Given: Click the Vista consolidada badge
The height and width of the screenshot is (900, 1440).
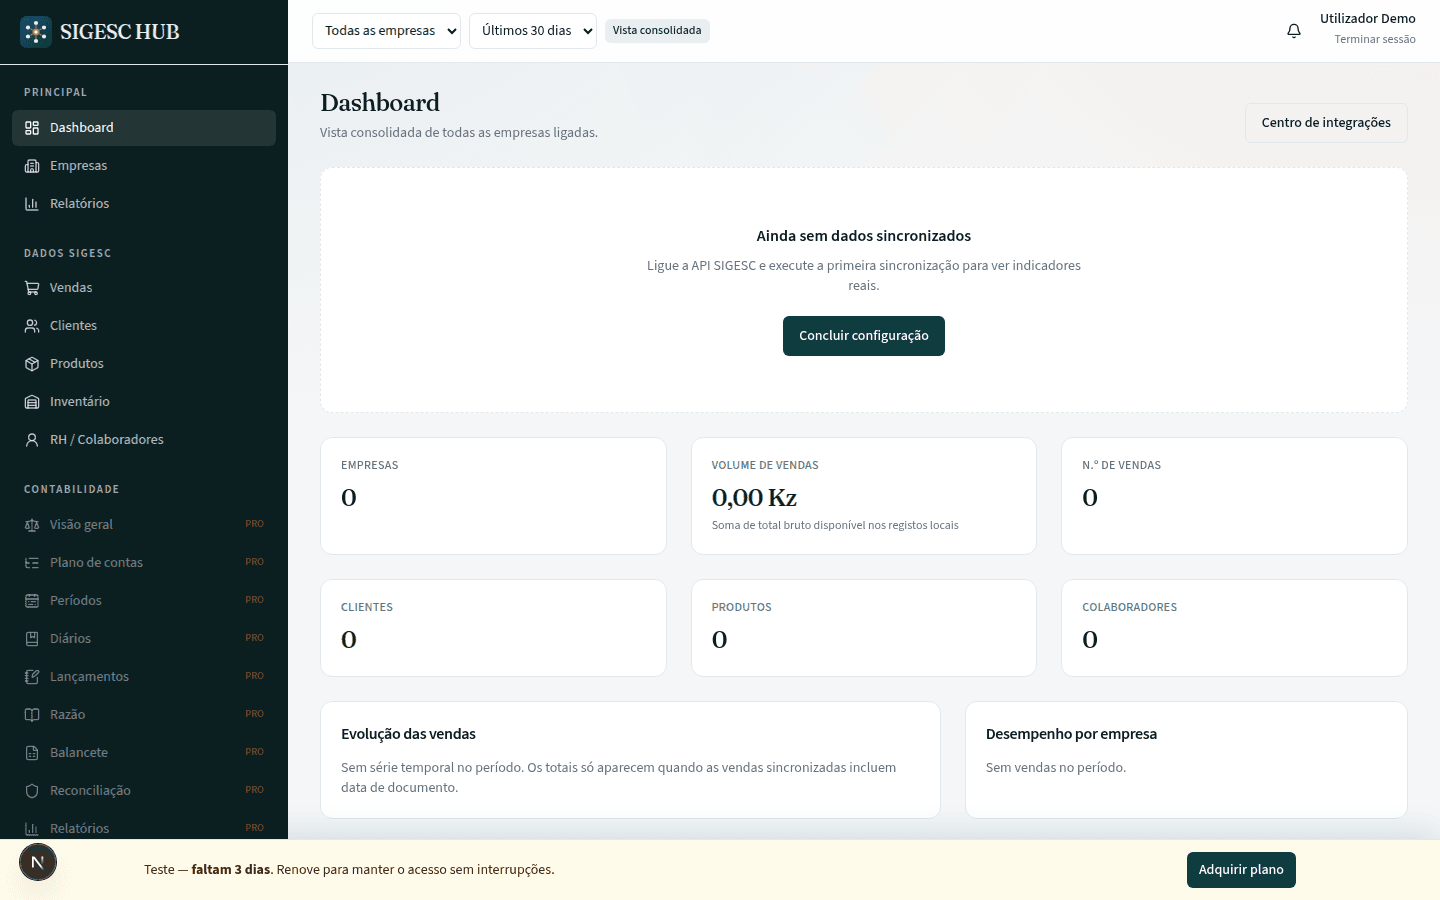Looking at the screenshot, I should pyautogui.click(x=657, y=31).
